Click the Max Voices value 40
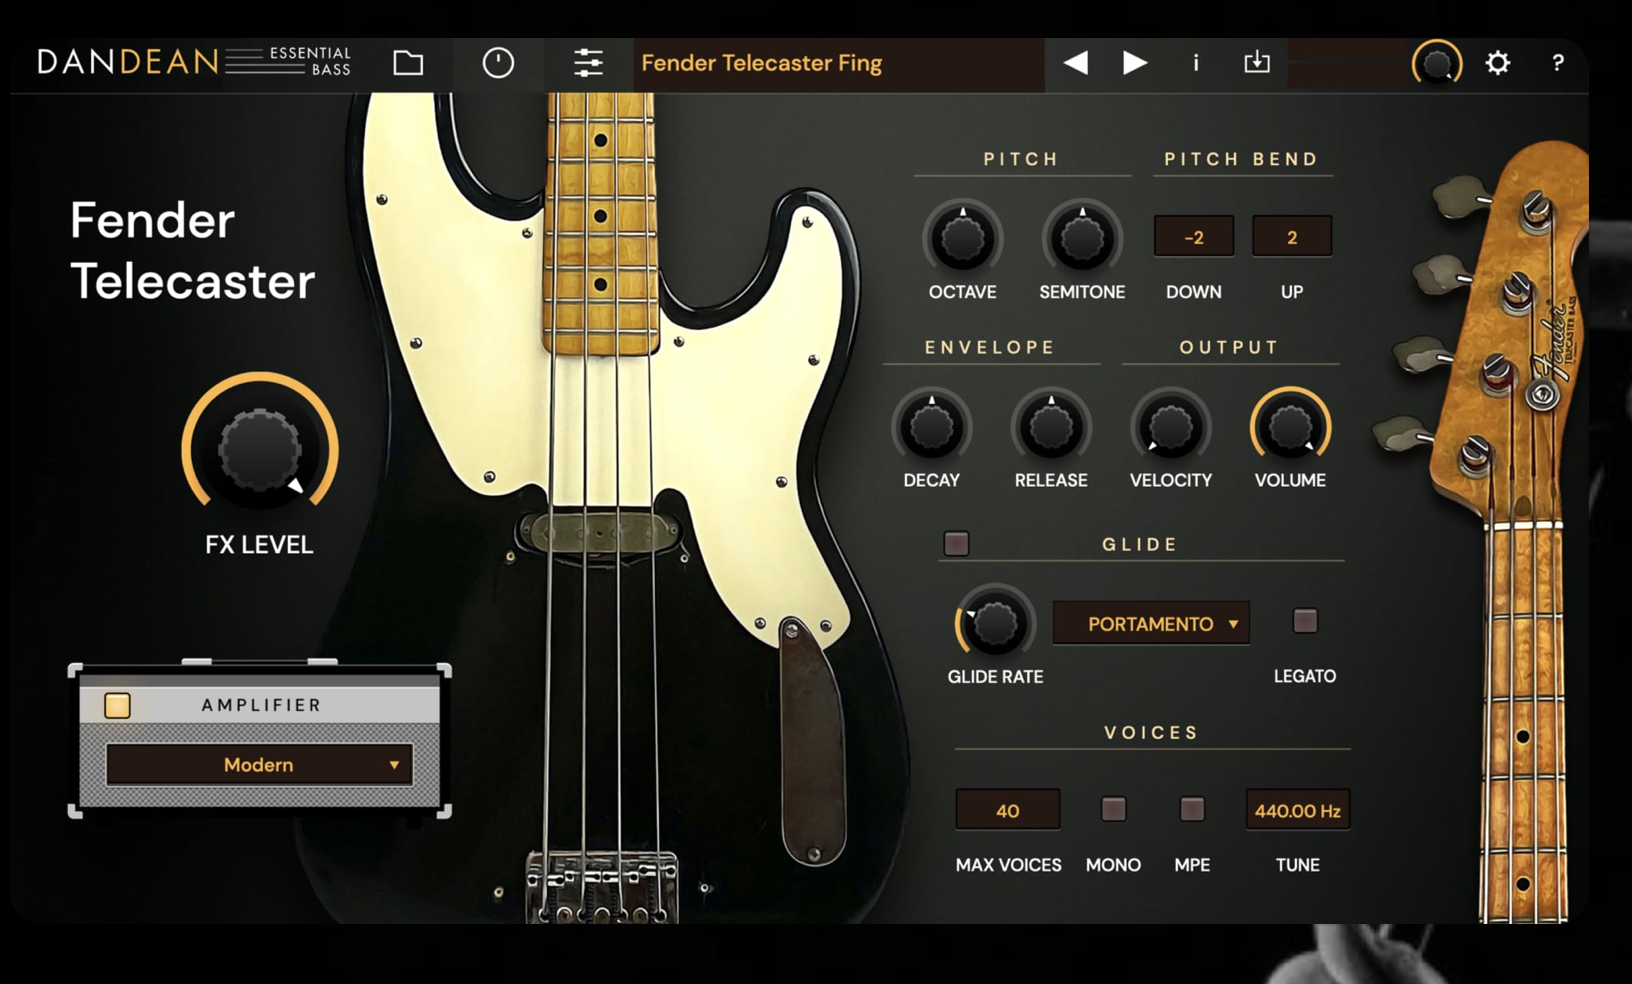Image resolution: width=1632 pixels, height=984 pixels. 1008,810
